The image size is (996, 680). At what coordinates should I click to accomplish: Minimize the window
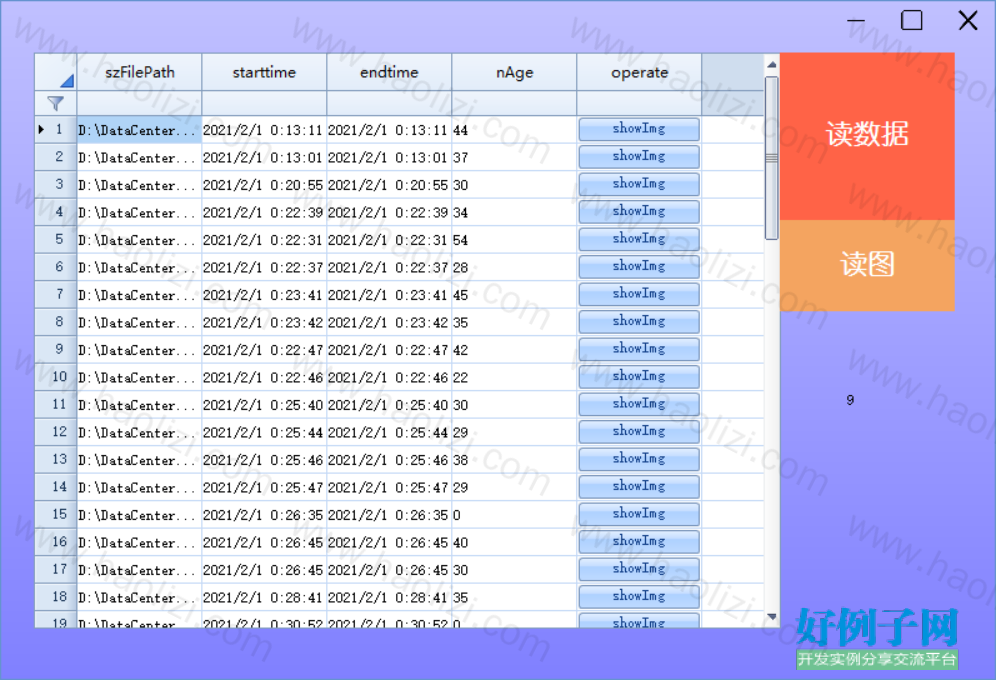[856, 20]
